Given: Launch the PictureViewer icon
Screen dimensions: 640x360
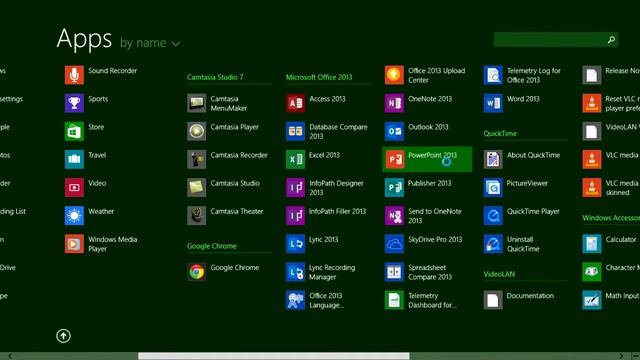Looking at the screenshot, I should (x=493, y=187).
